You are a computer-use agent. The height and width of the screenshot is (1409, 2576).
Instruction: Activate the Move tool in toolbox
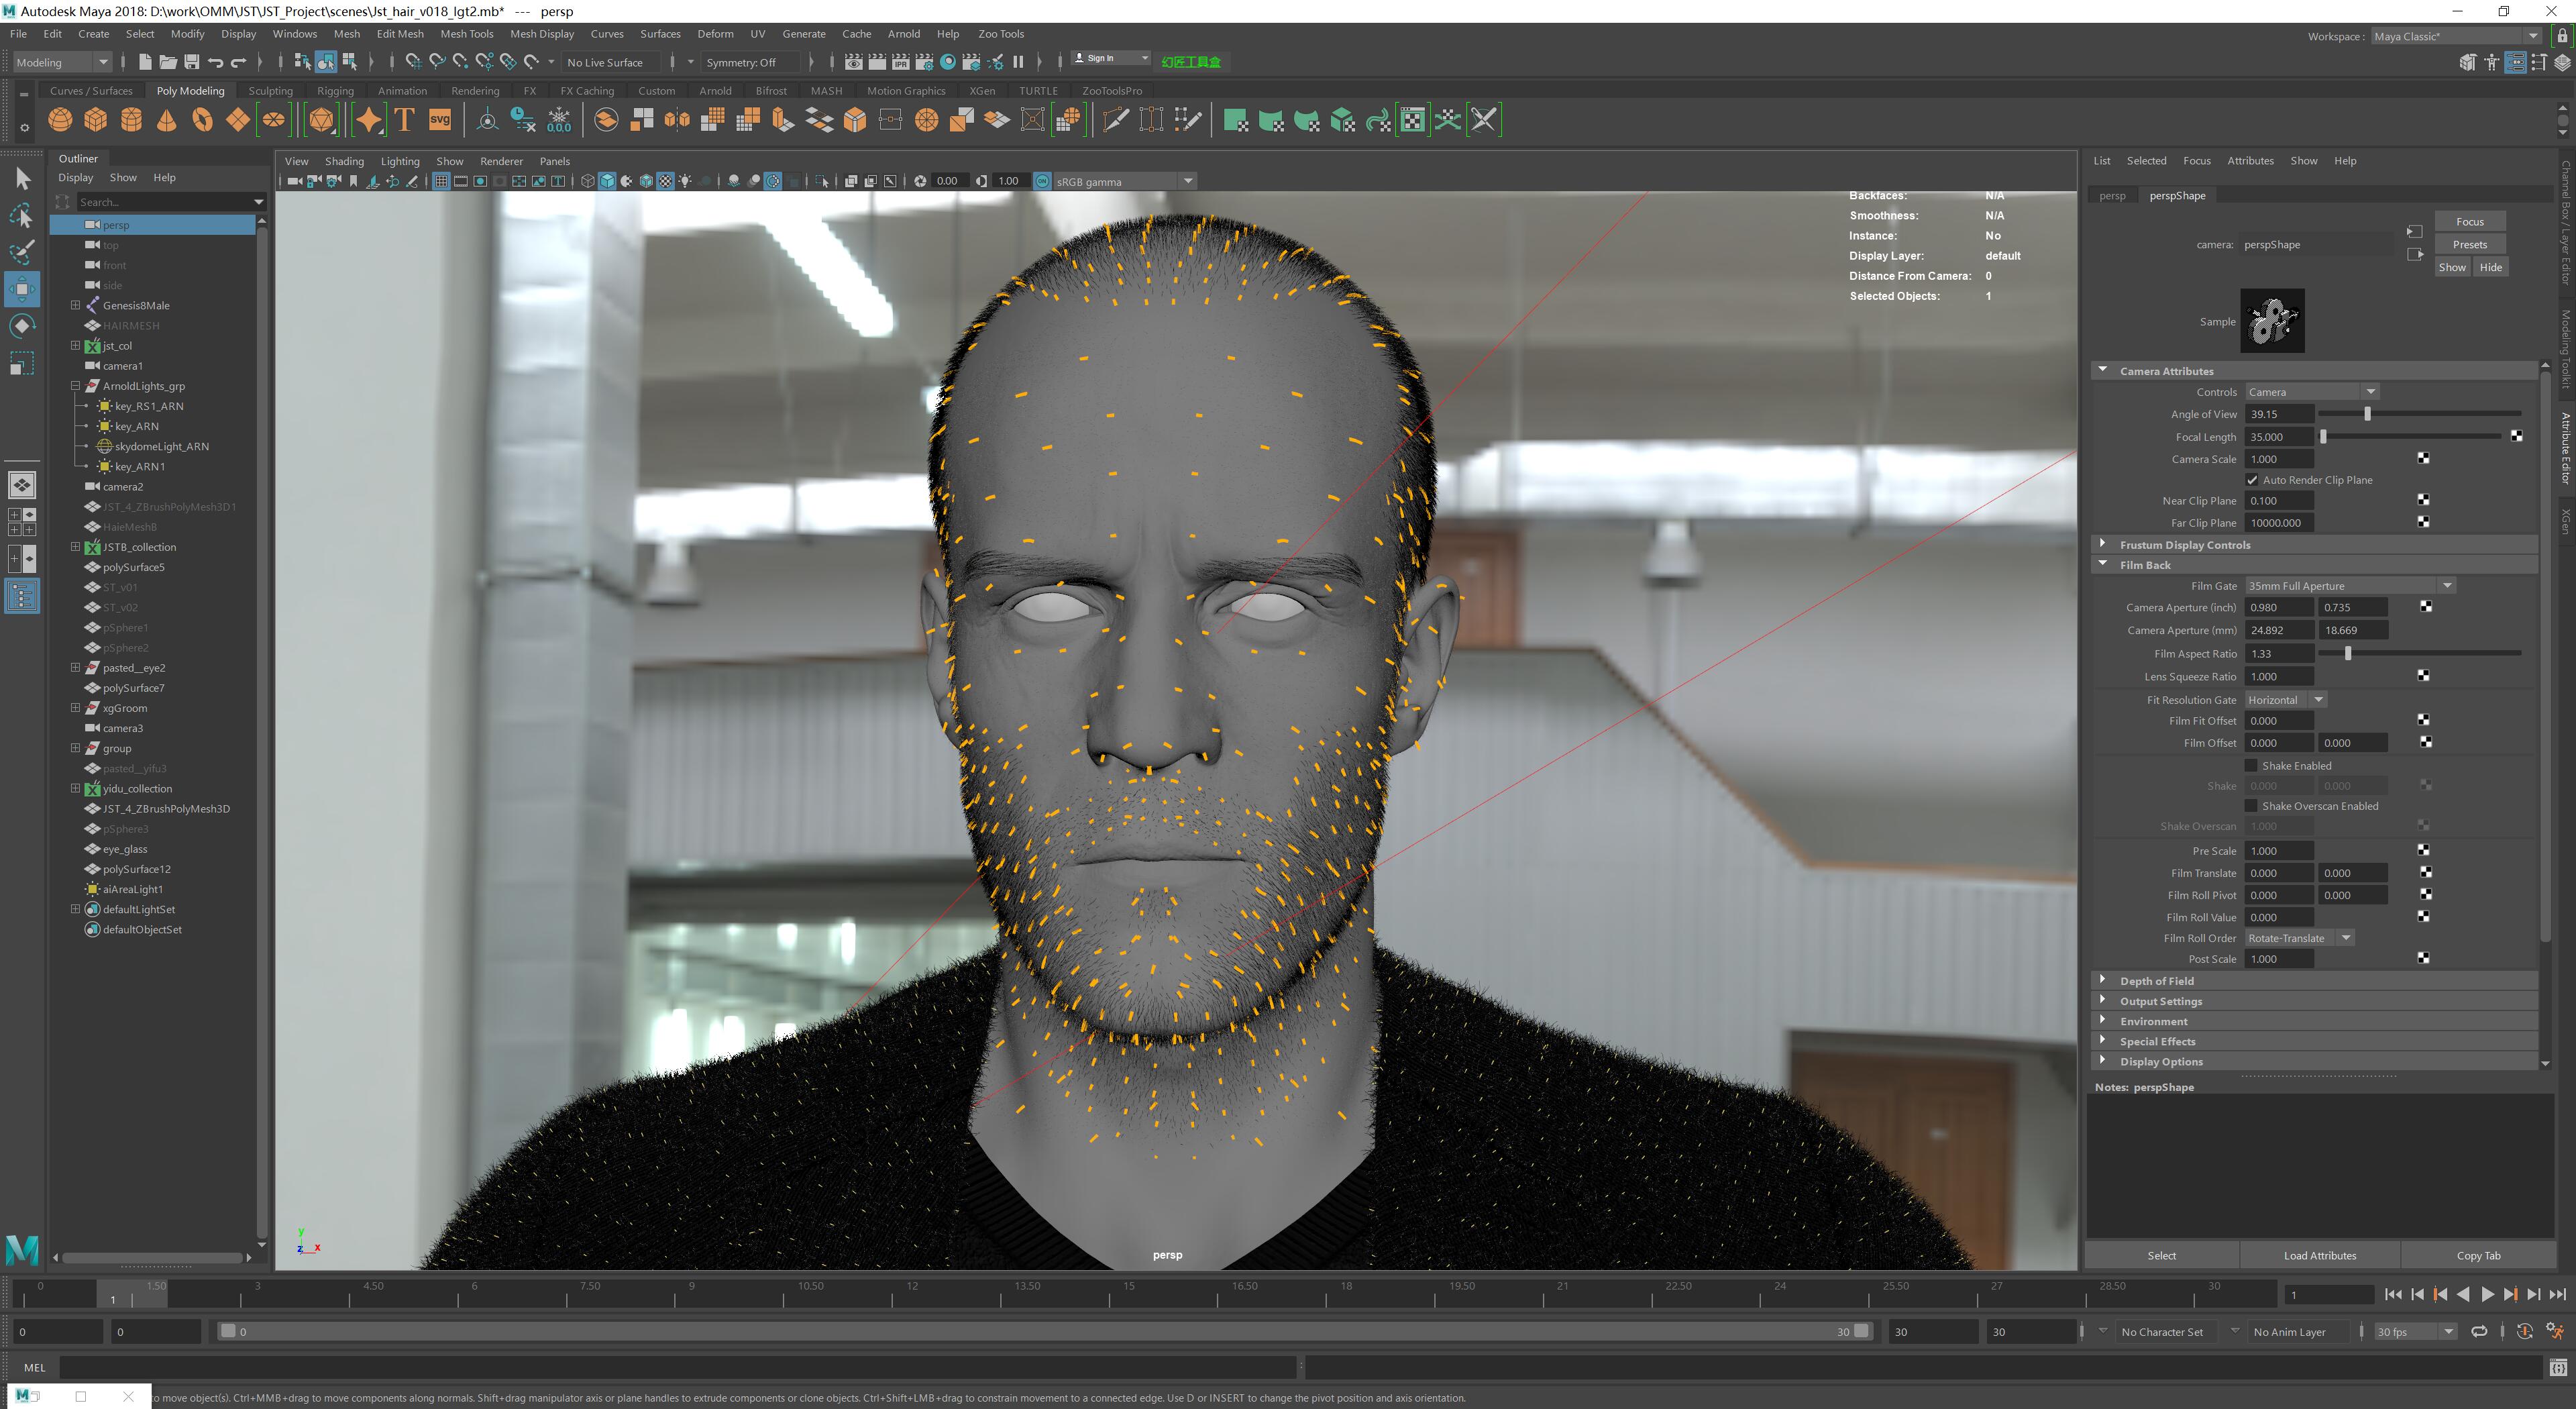(x=22, y=289)
